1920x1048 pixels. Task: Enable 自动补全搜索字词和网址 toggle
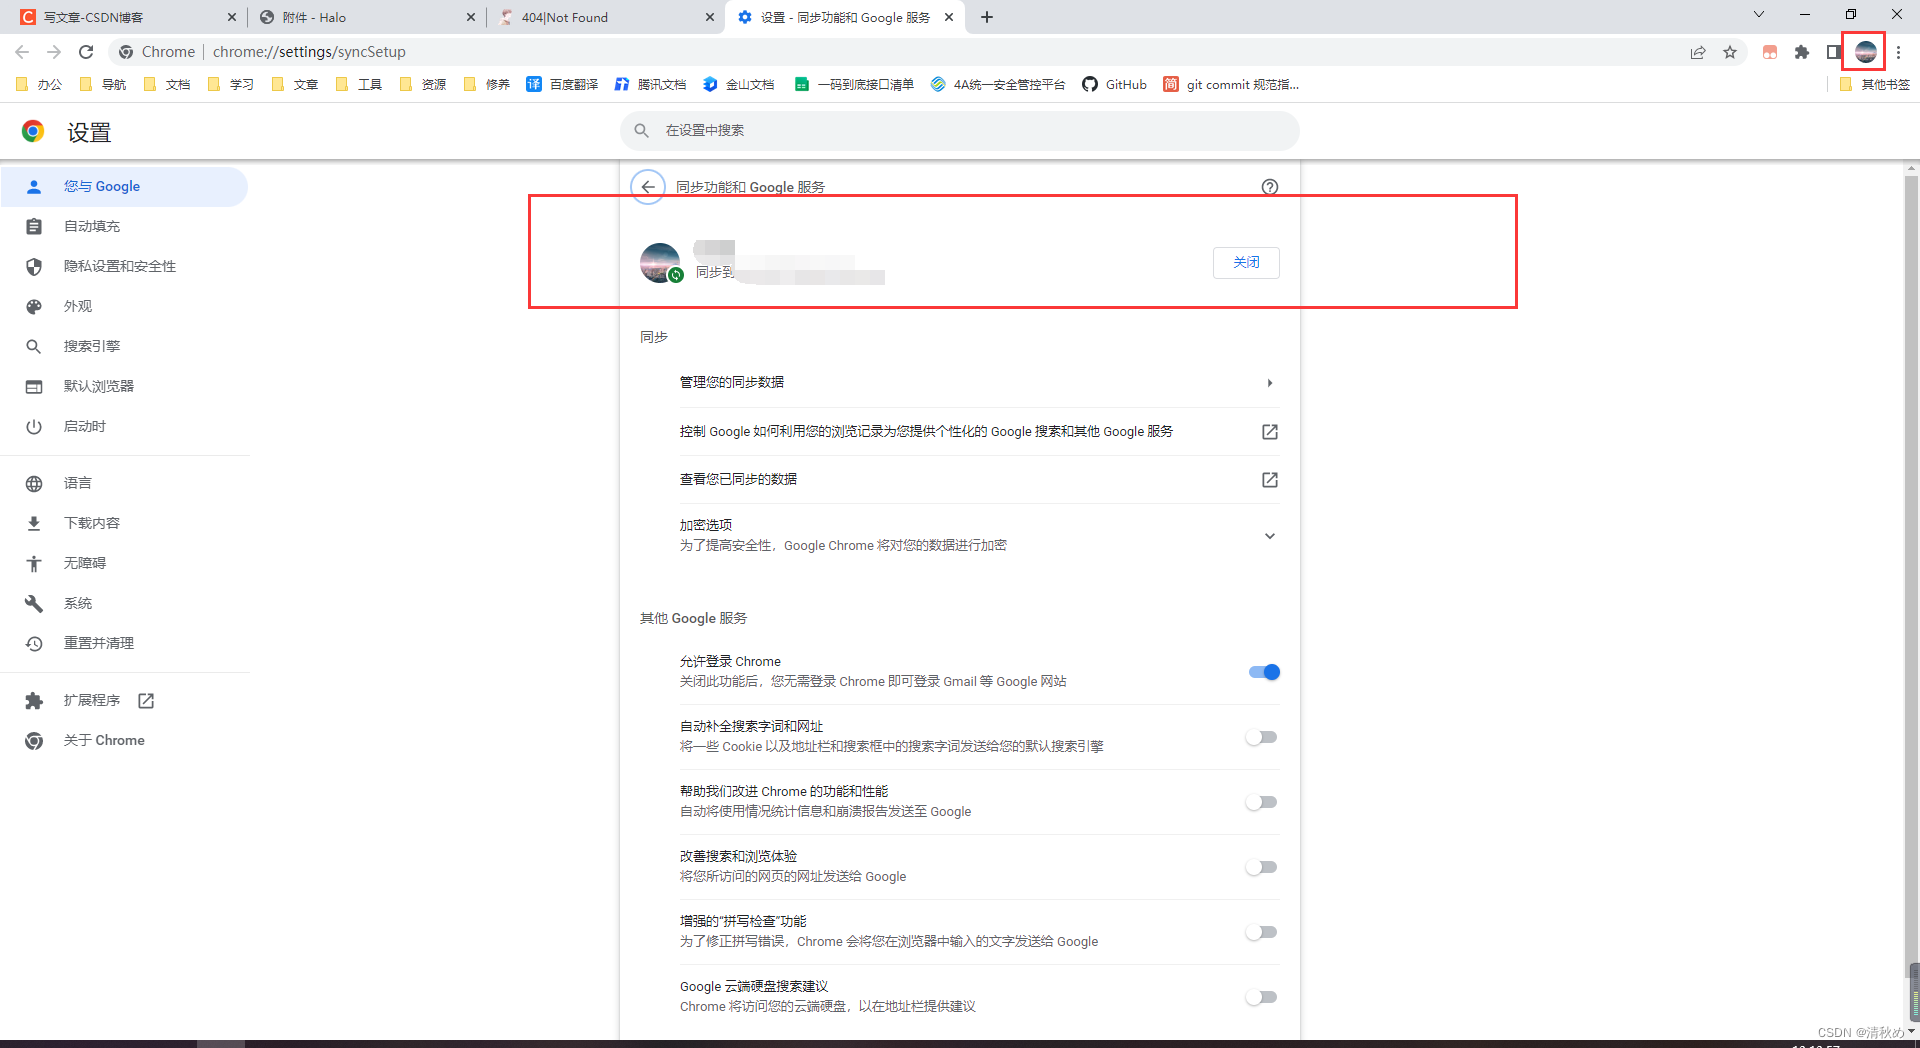tap(1261, 737)
